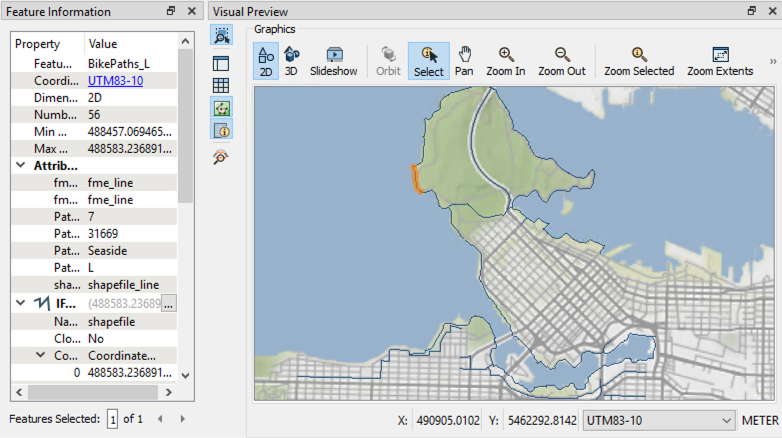This screenshot has height=438, width=782.
Task: Click the Zoom In tool
Action: coord(506,61)
